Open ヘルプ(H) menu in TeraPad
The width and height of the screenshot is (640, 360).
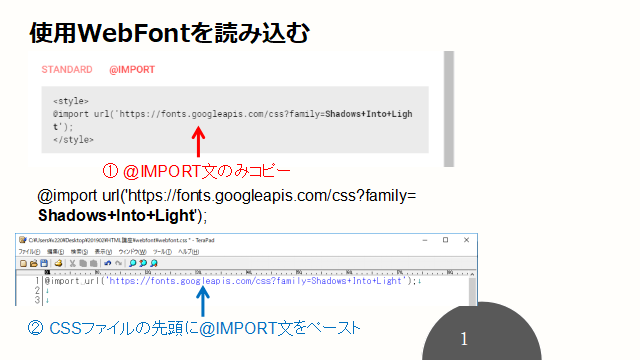tap(189, 252)
